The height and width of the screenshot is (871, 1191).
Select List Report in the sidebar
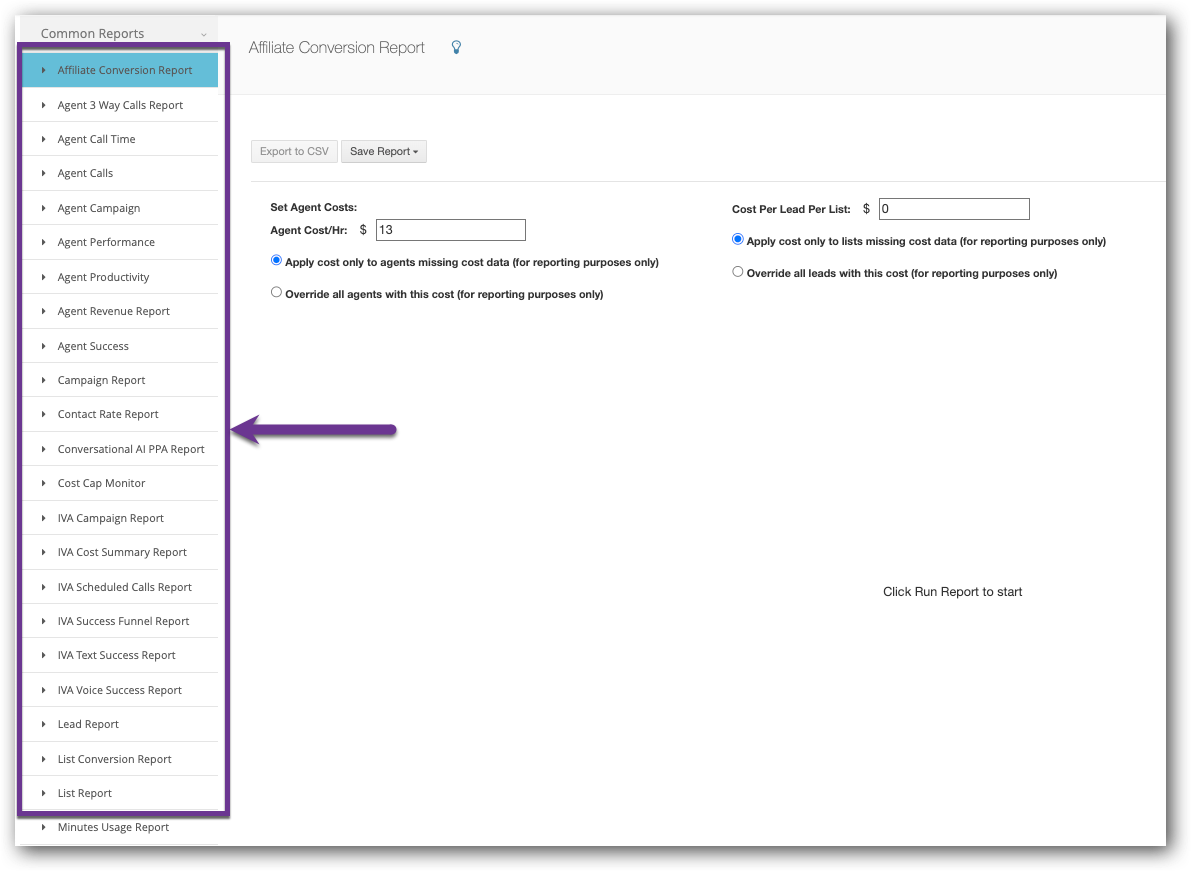tap(120, 794)
